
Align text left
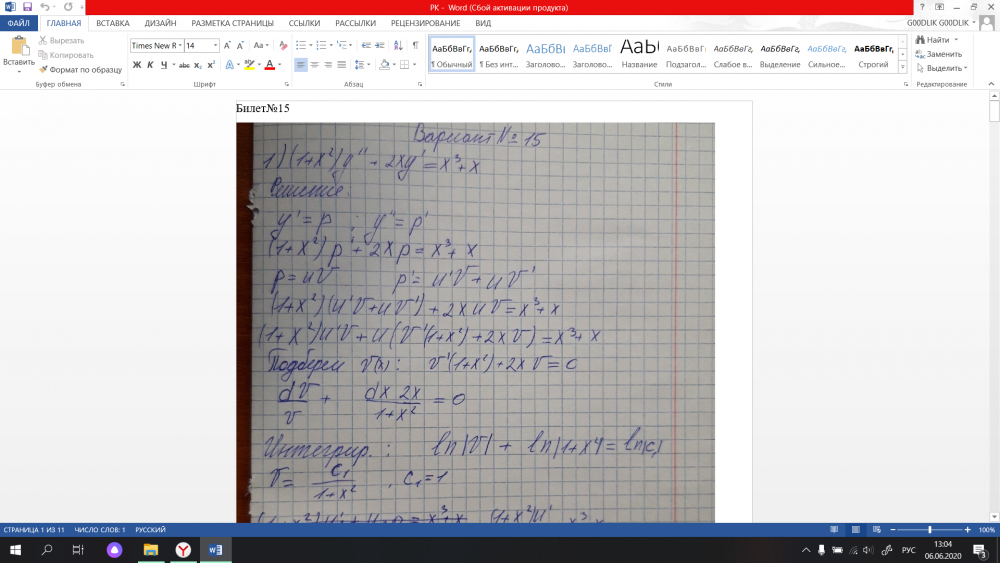click(300, 64)
